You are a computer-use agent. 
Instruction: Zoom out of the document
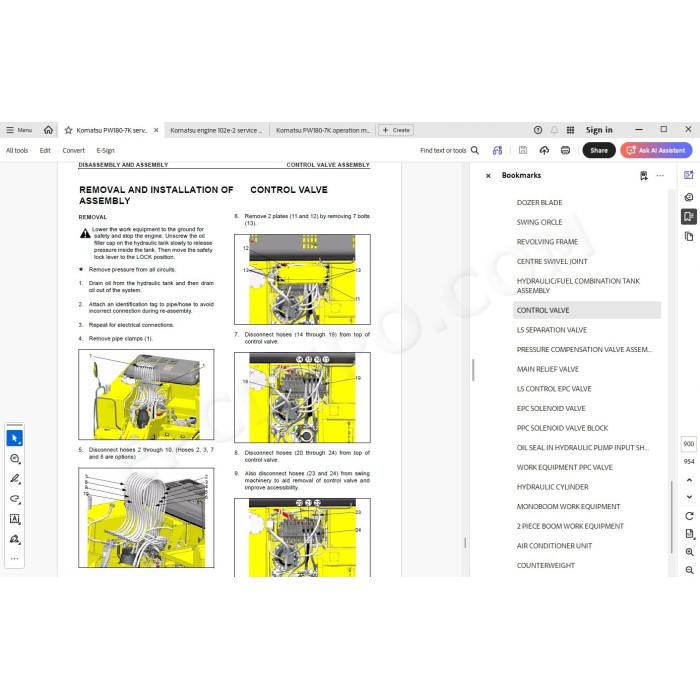[x=689, y=571]
